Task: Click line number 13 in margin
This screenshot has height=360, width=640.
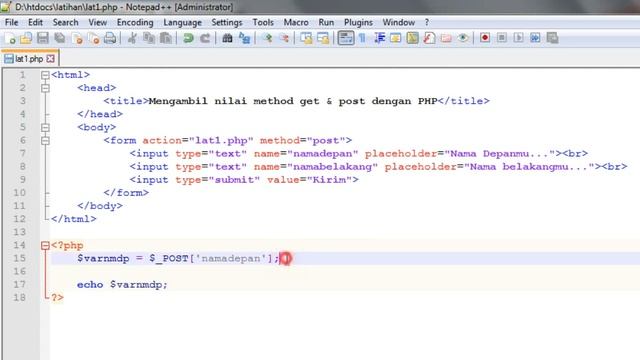Action: tap(19, 232)
